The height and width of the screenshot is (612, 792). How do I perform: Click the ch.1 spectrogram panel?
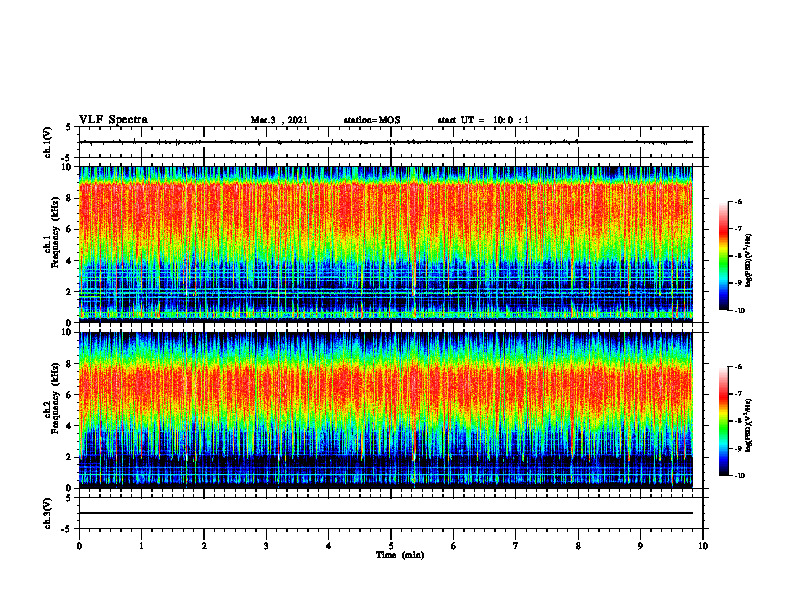[x=386, y=244]
